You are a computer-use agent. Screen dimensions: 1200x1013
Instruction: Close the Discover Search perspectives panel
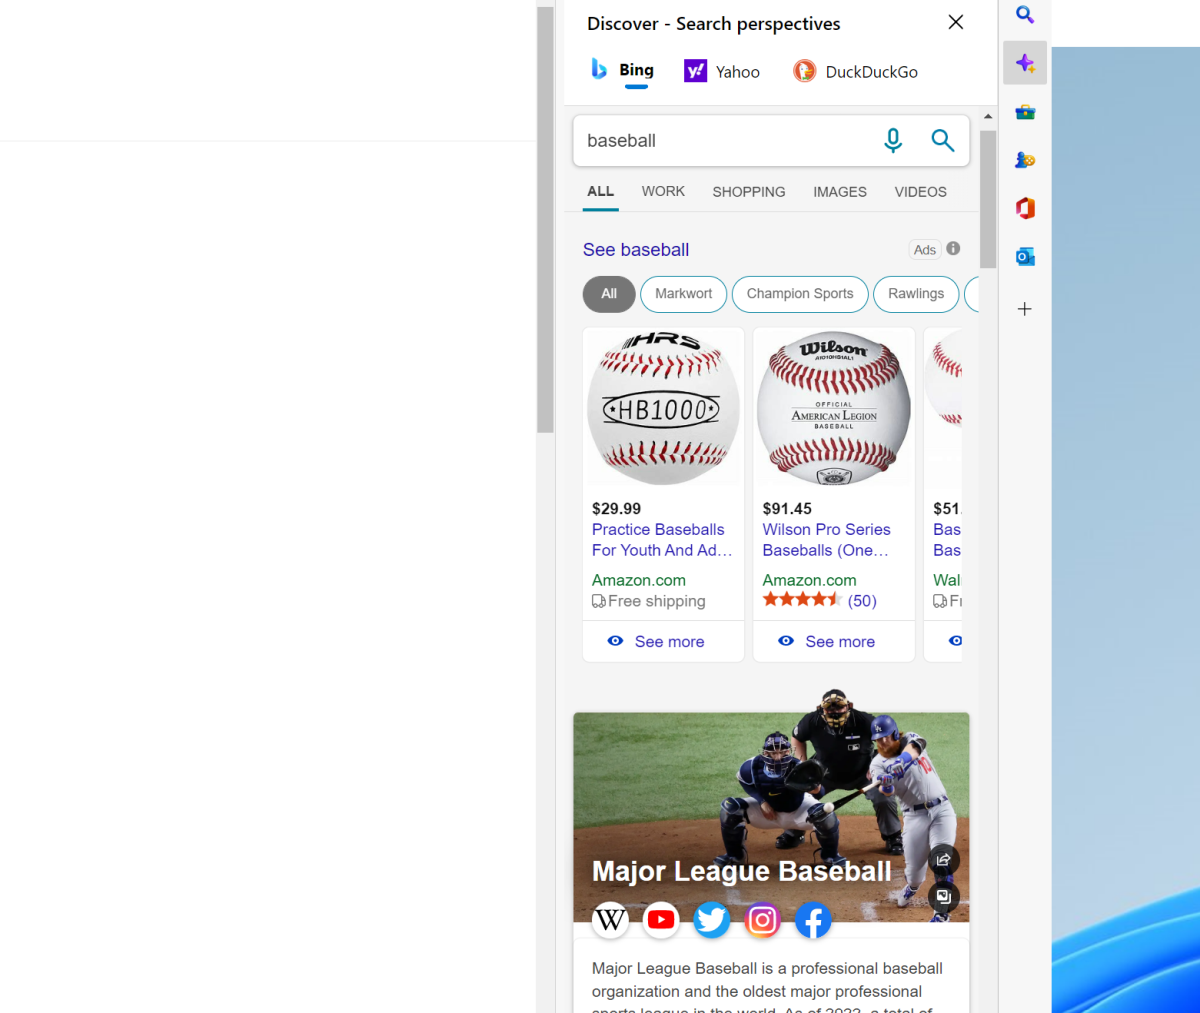coord(956,22)
